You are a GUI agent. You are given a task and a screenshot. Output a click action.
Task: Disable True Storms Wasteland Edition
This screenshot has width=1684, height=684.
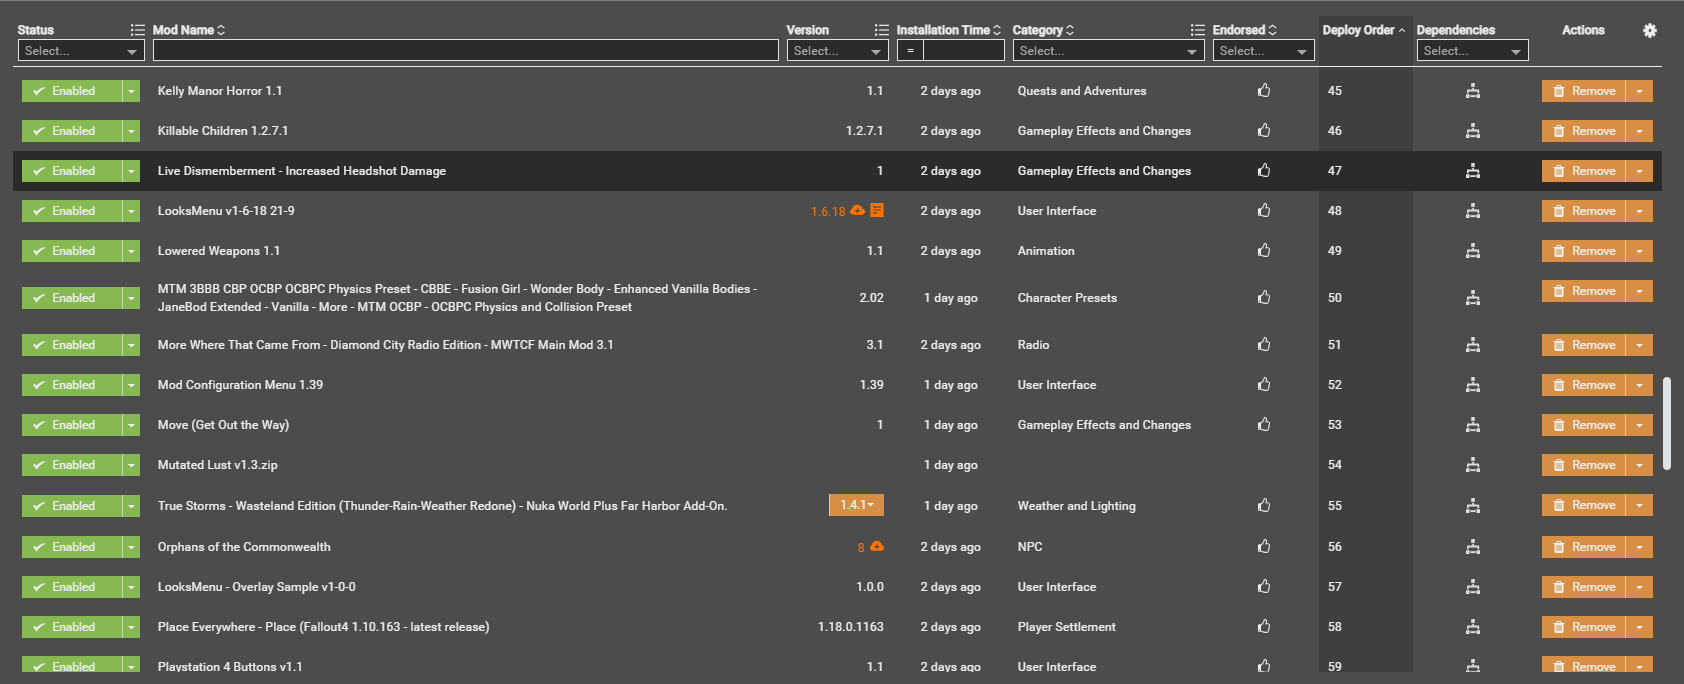tap(72, 506)
